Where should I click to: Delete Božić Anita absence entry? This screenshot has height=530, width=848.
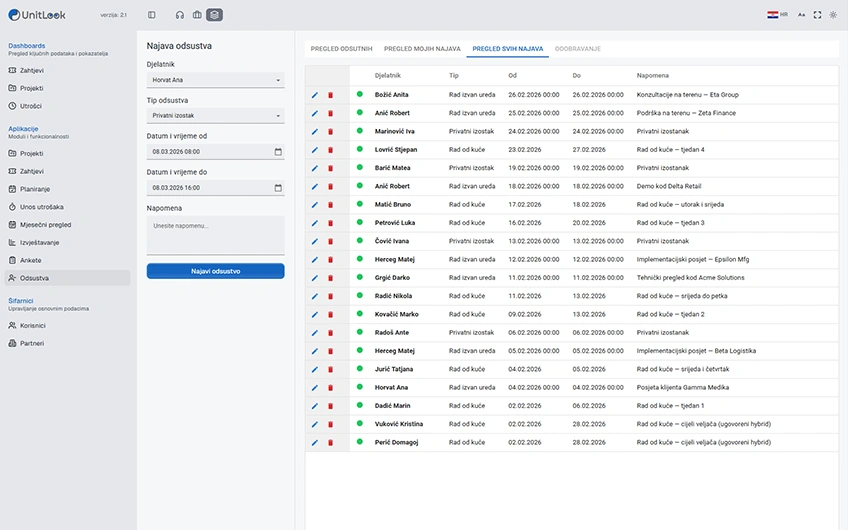[330, 95]
